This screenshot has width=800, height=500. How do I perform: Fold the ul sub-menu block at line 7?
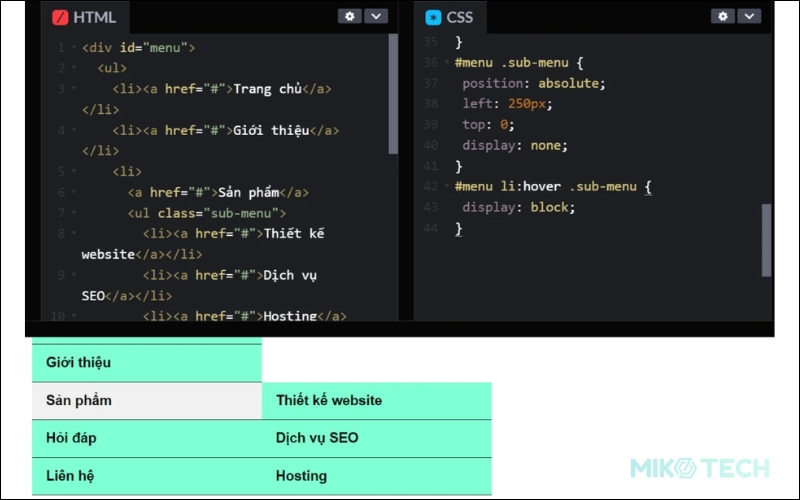click(x=73, y=213)
